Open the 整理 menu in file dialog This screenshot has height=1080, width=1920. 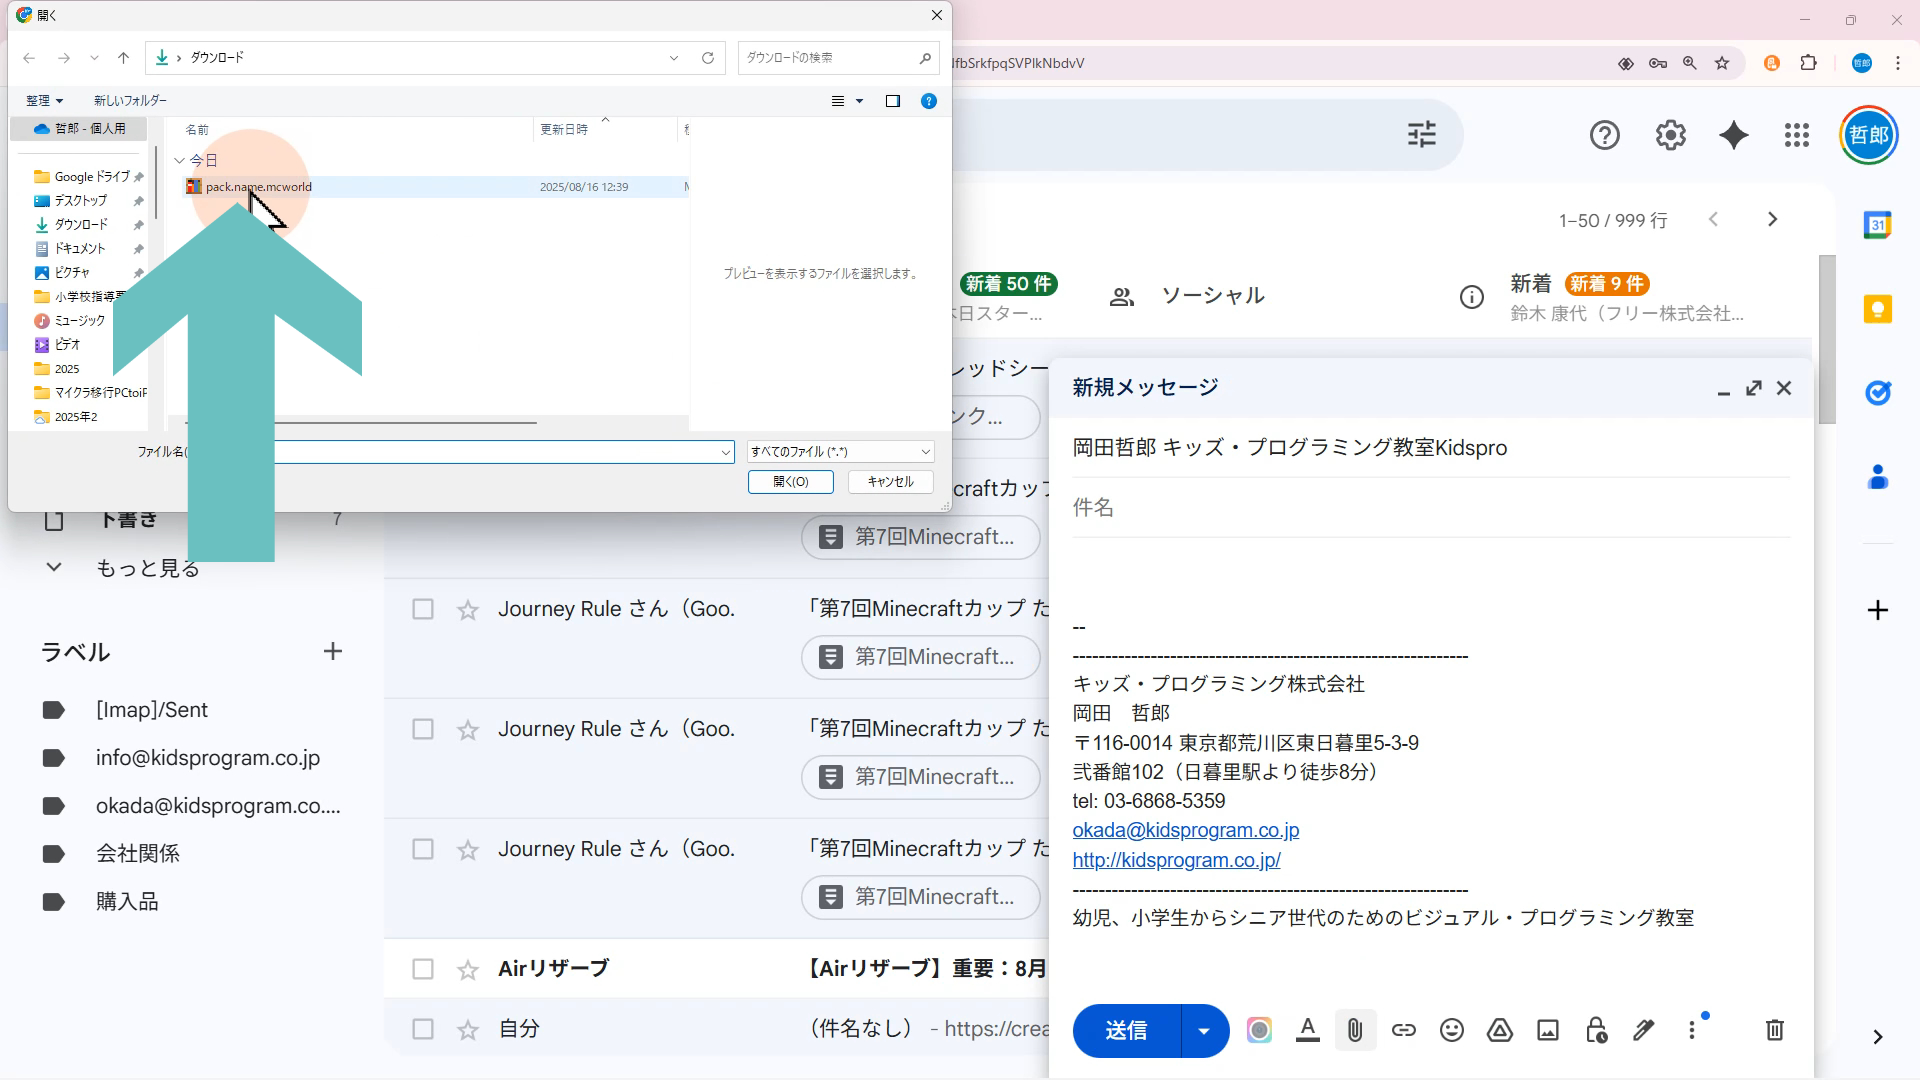point(44,101)
